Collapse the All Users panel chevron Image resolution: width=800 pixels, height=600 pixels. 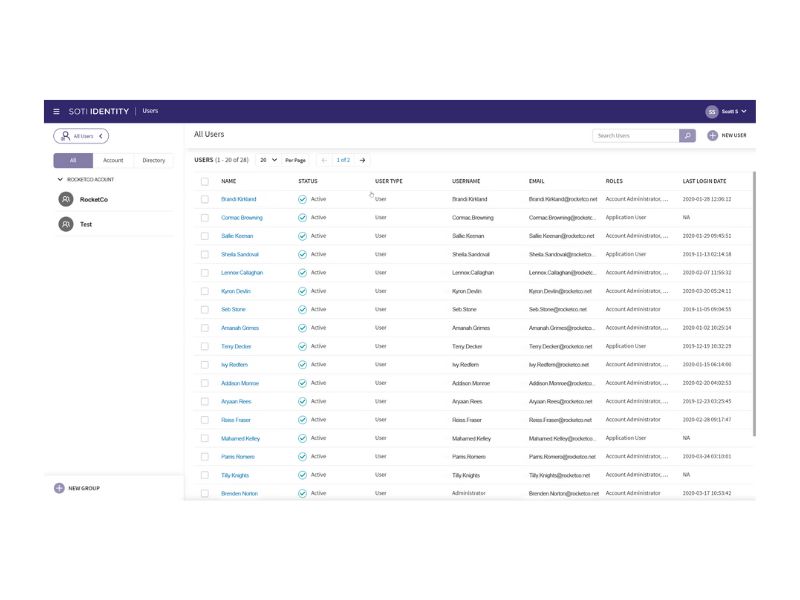101,136
